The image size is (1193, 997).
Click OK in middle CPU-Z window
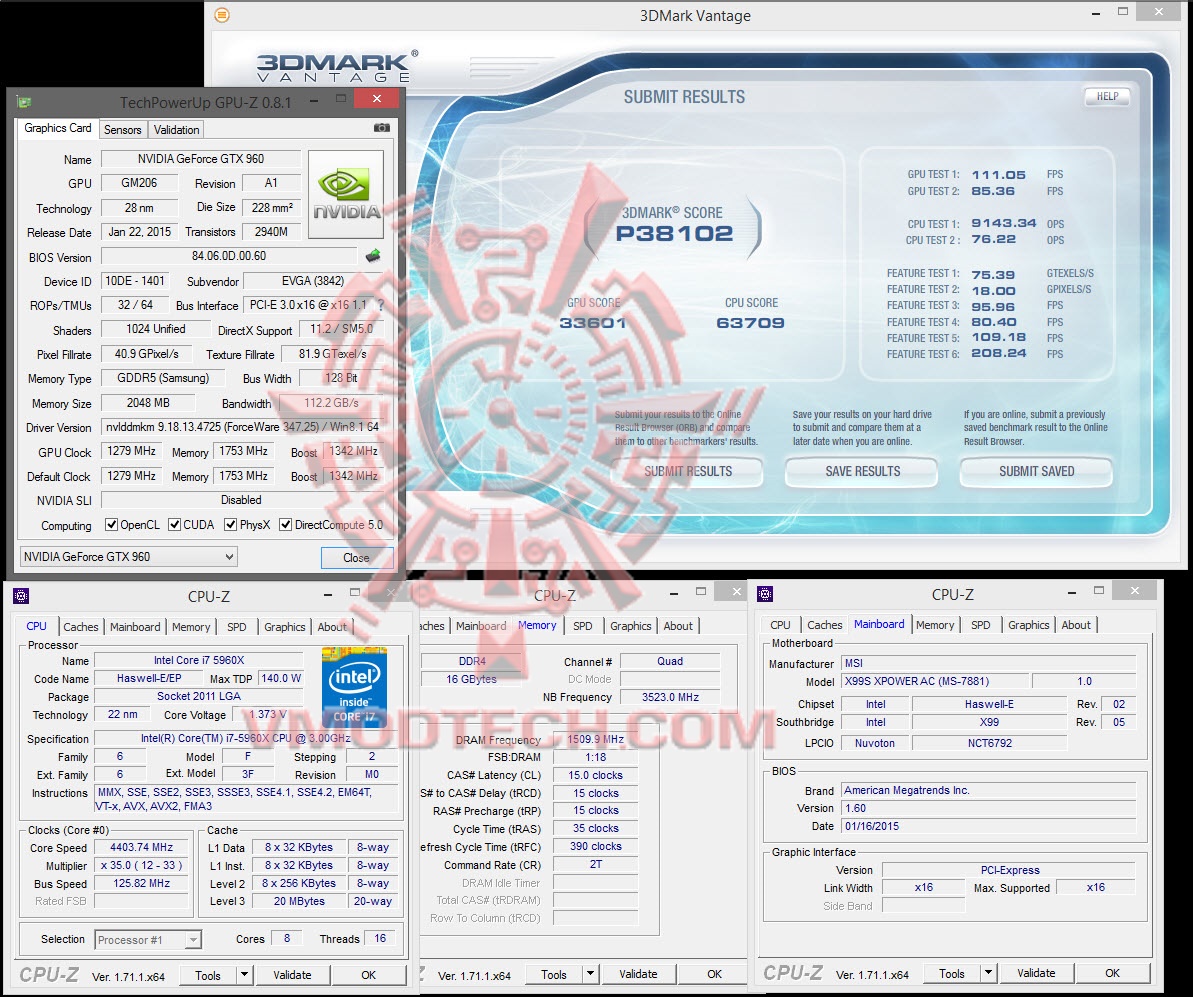[x=714, y=973]
